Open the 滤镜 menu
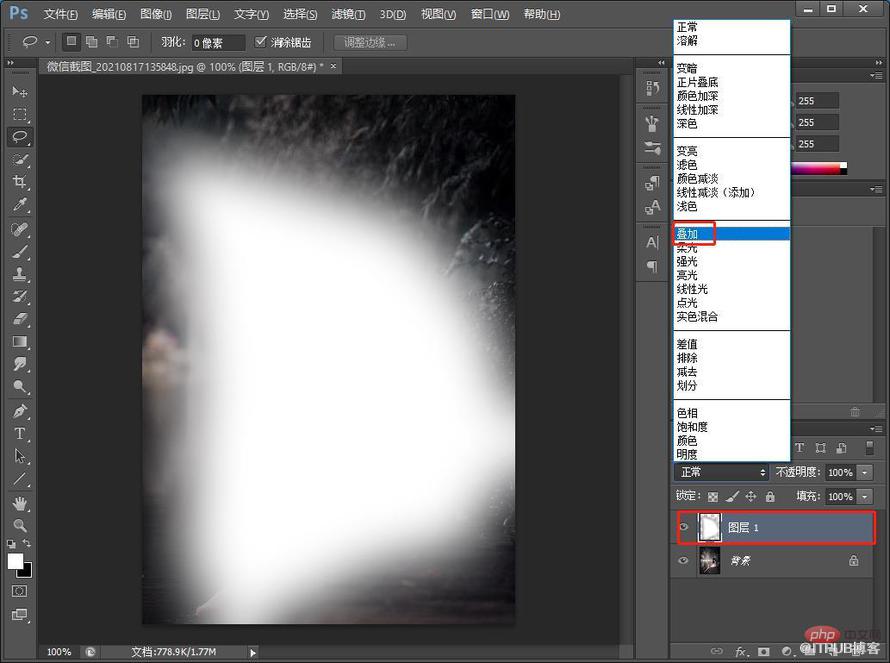The height and width of the screenshot is (663, 890). [x=348, y=14]
